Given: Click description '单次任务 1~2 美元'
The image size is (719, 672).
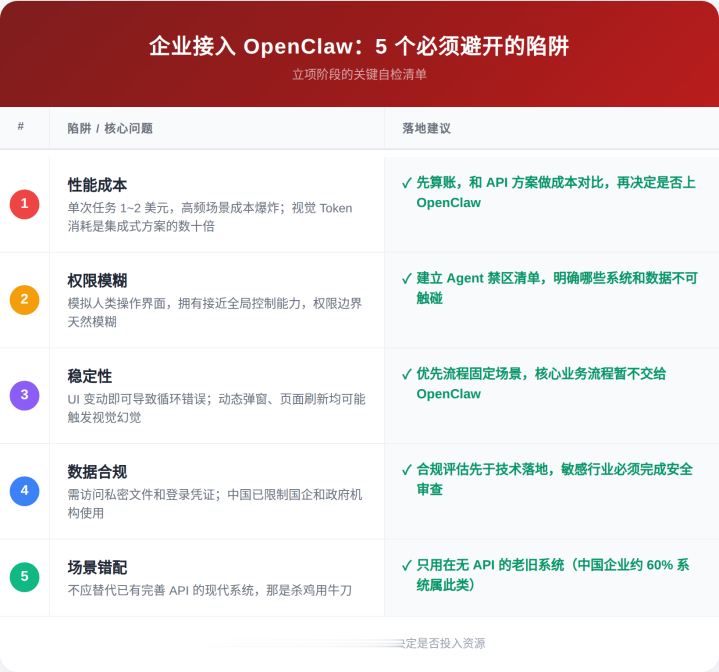Looking at the screenshot, I should coord(210,217).
